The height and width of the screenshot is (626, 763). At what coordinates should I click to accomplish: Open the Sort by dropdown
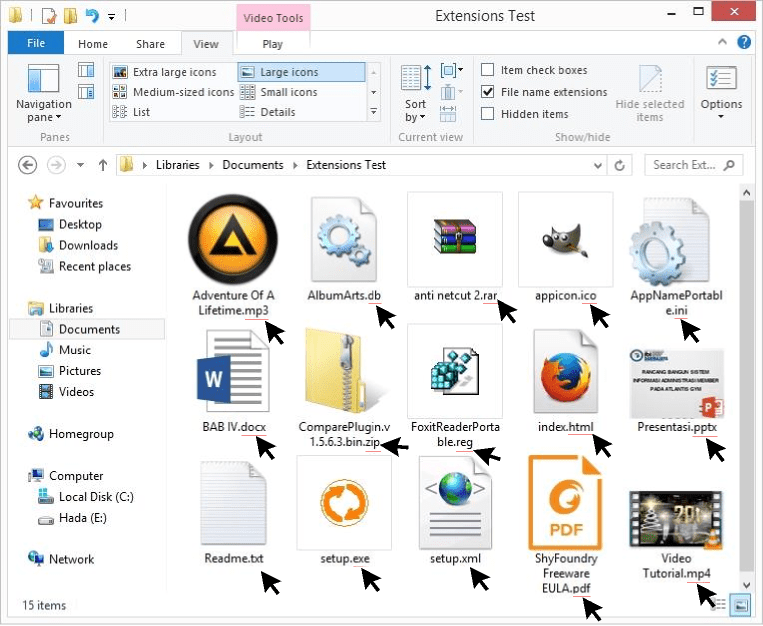tap(415, 93)
